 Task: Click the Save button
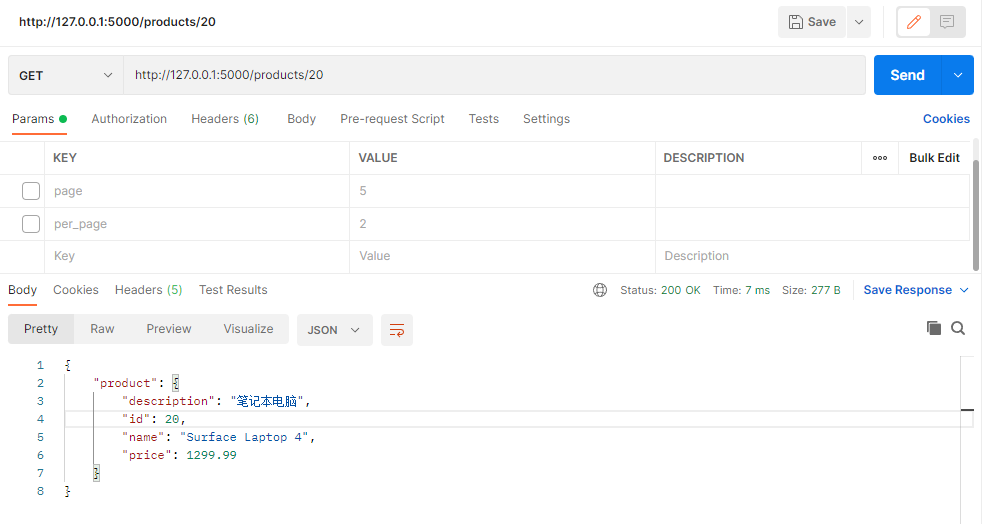click(x=812, y=22)
